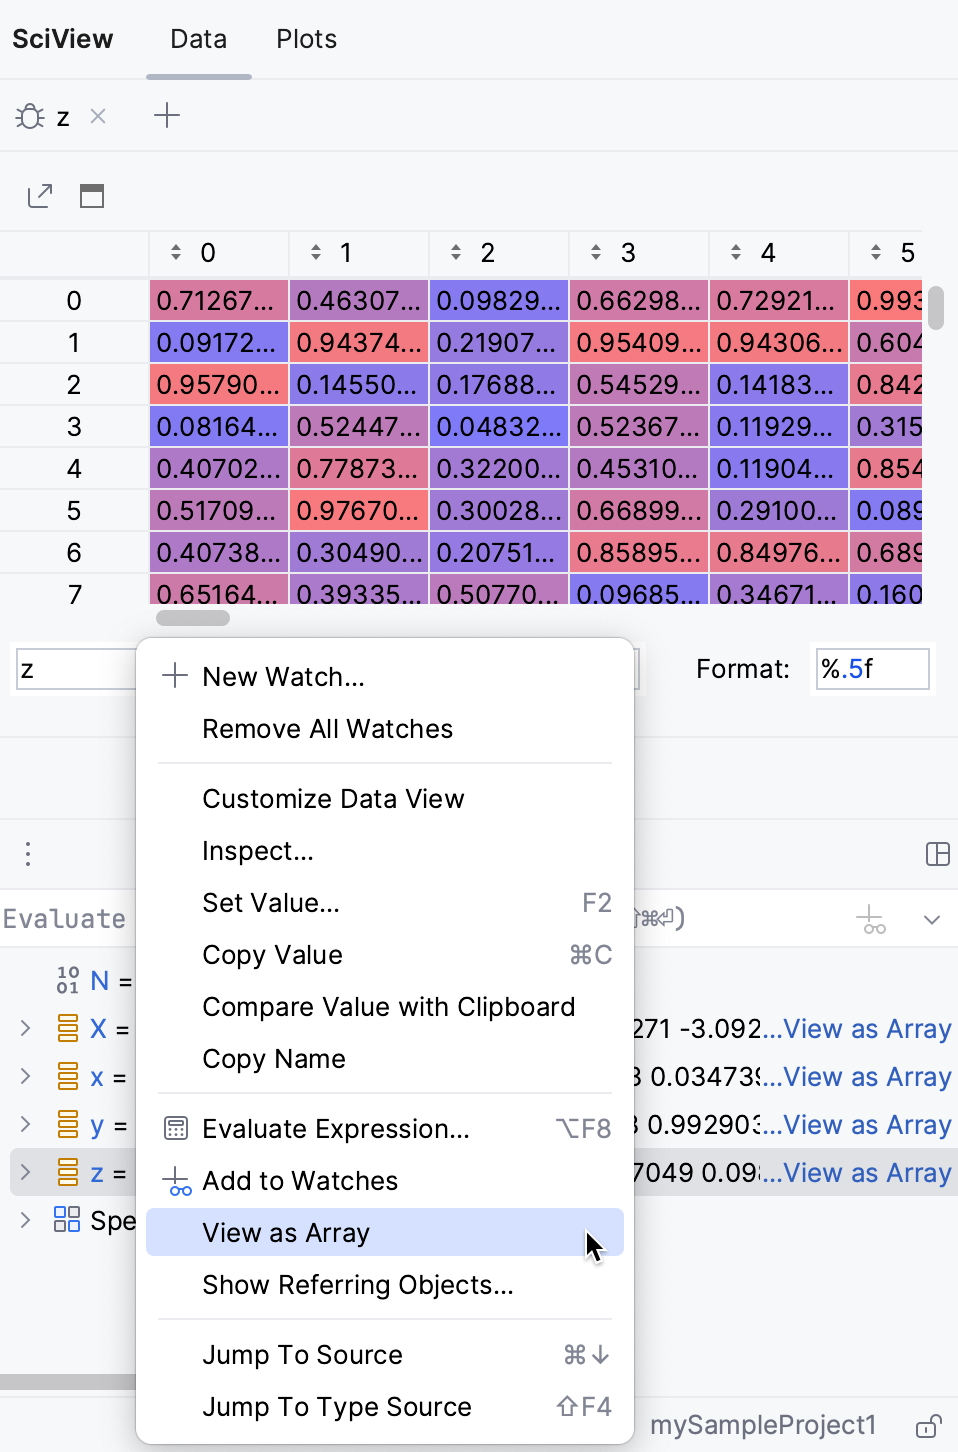Screen dimensions: 958x1452
Task: Choose View as Array in context menu
Action: click(385, 1233)
